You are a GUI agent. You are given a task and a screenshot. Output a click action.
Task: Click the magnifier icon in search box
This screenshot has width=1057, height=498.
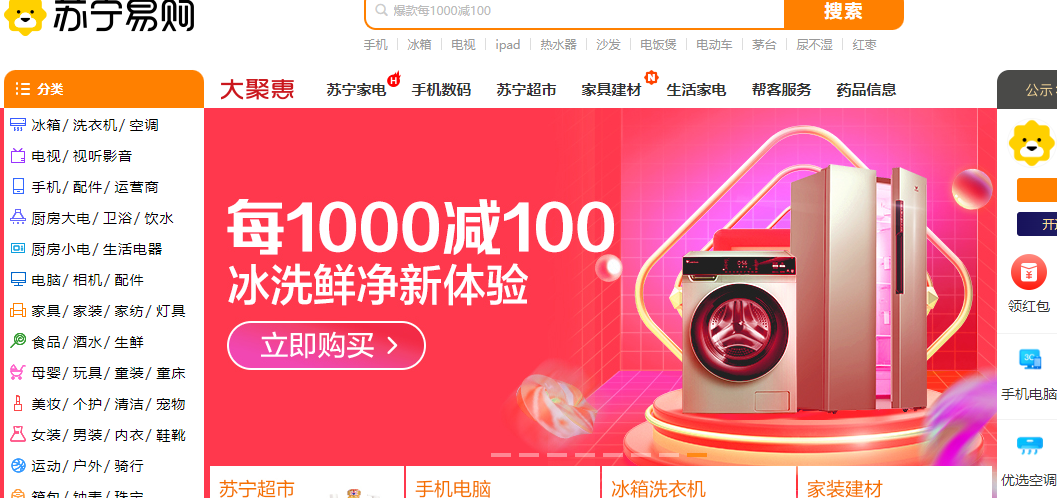(381, 10)
